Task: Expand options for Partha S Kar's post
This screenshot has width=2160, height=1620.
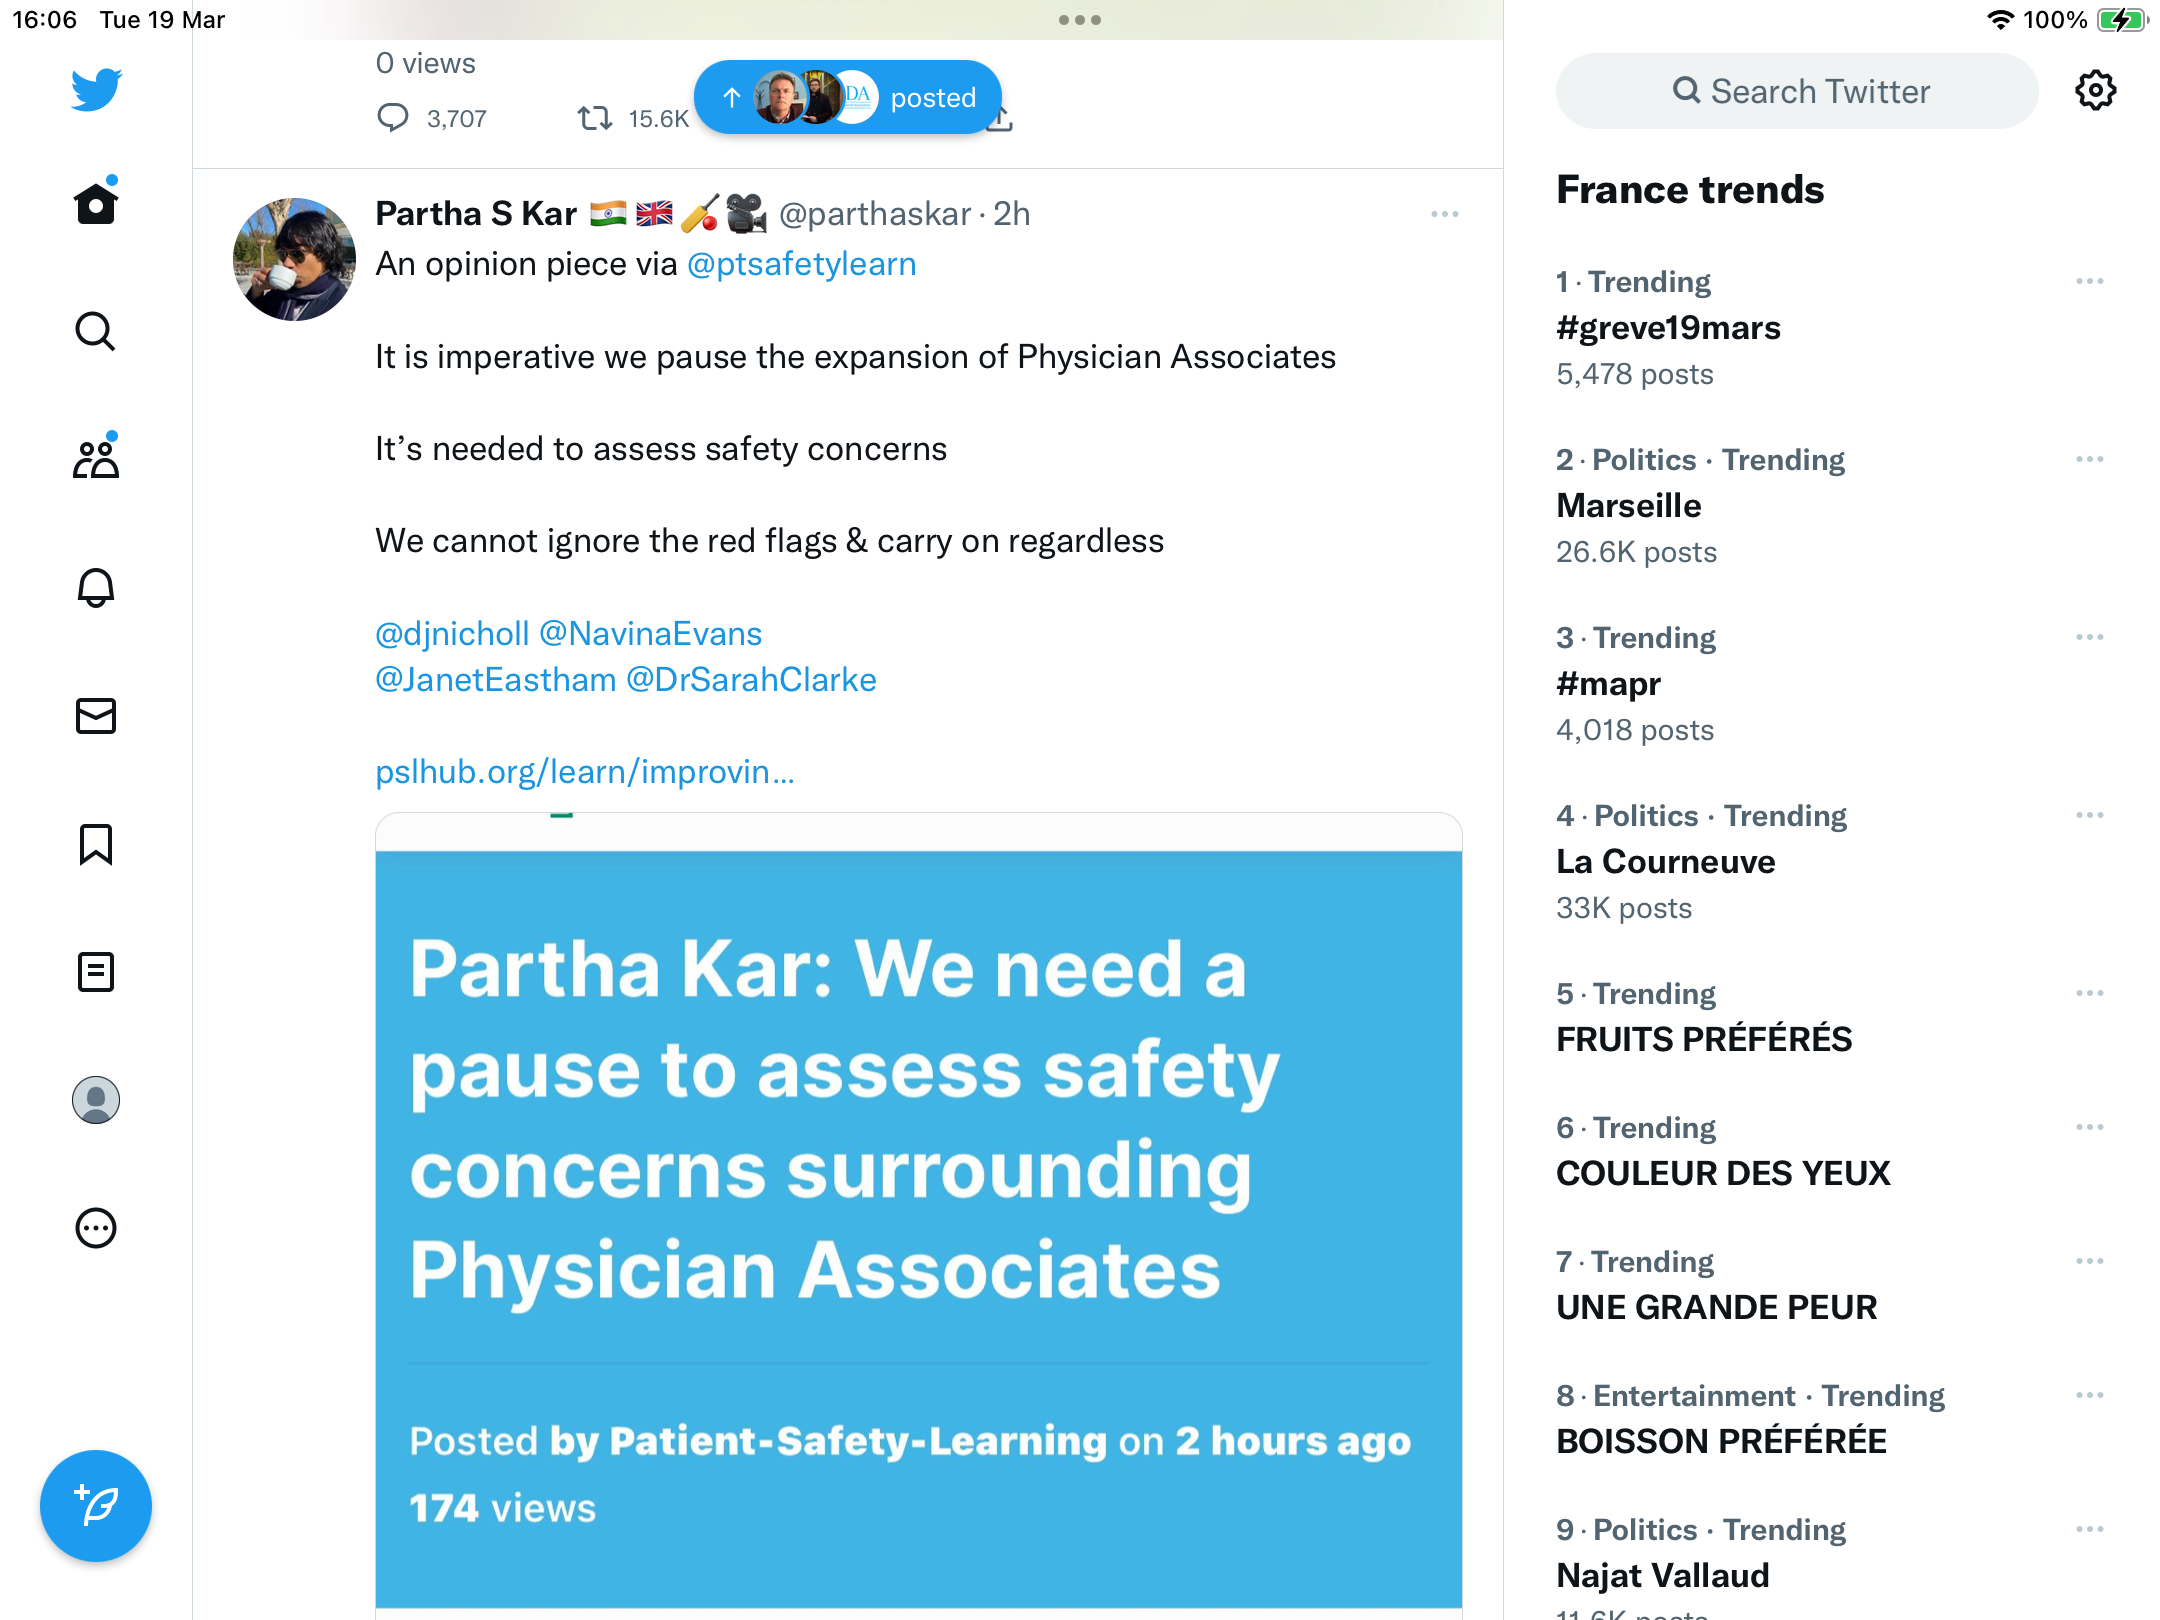Action: (1444, 214)
